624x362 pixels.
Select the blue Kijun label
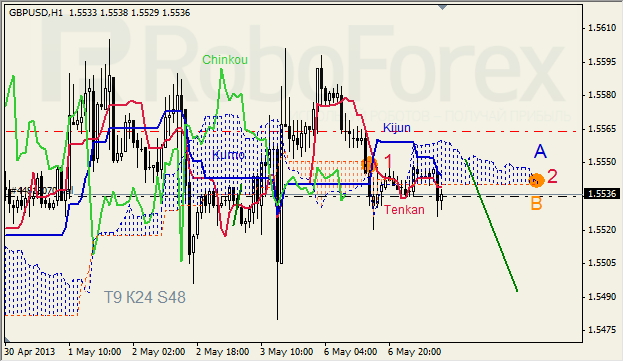(397, 128)
